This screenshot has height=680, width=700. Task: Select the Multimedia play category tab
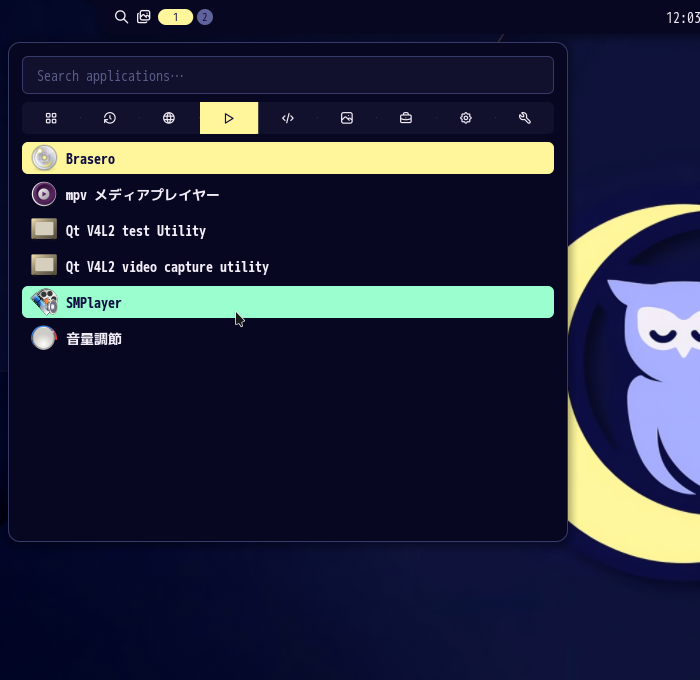pyautogui.click(x=229, y=118)
